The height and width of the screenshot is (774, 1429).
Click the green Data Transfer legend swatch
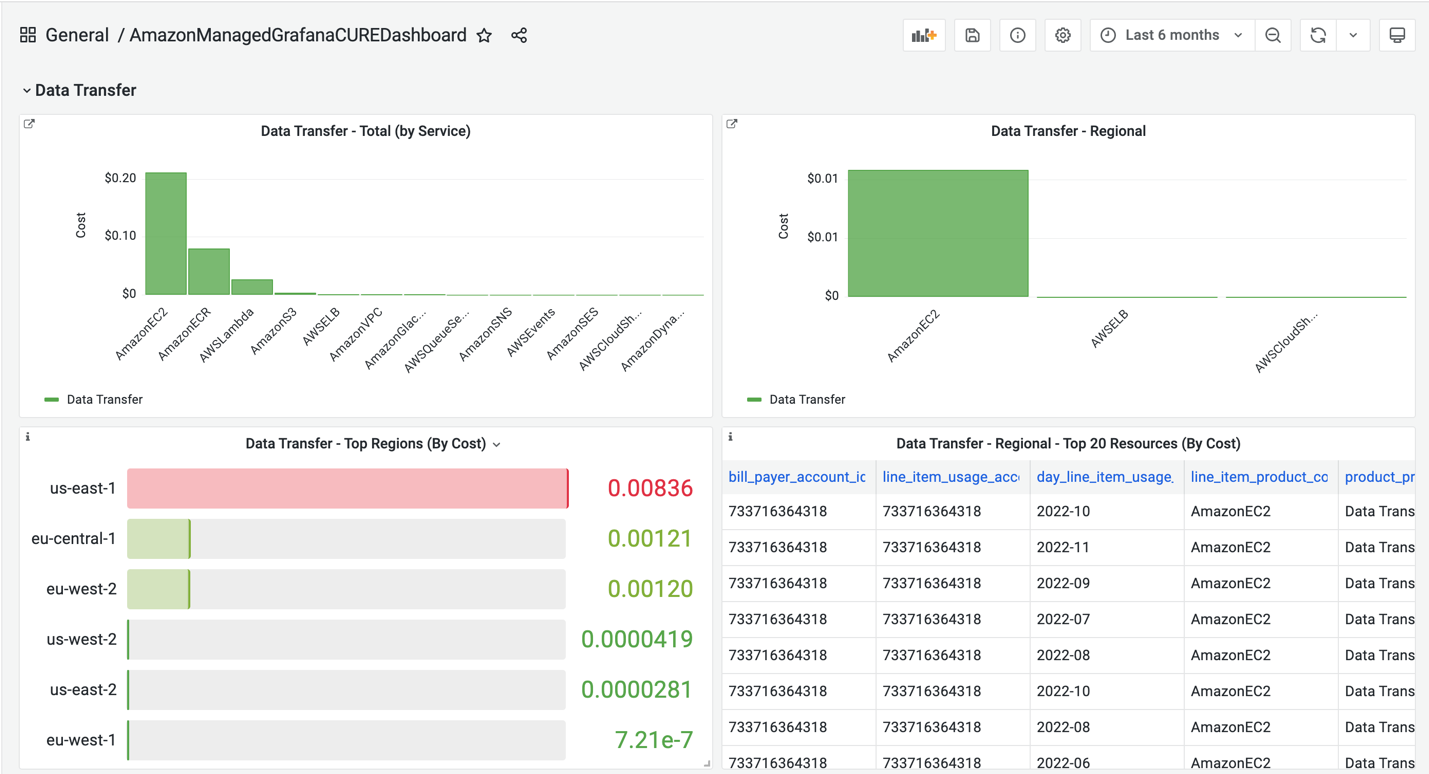pyautogui.click(x=52, y=399)
